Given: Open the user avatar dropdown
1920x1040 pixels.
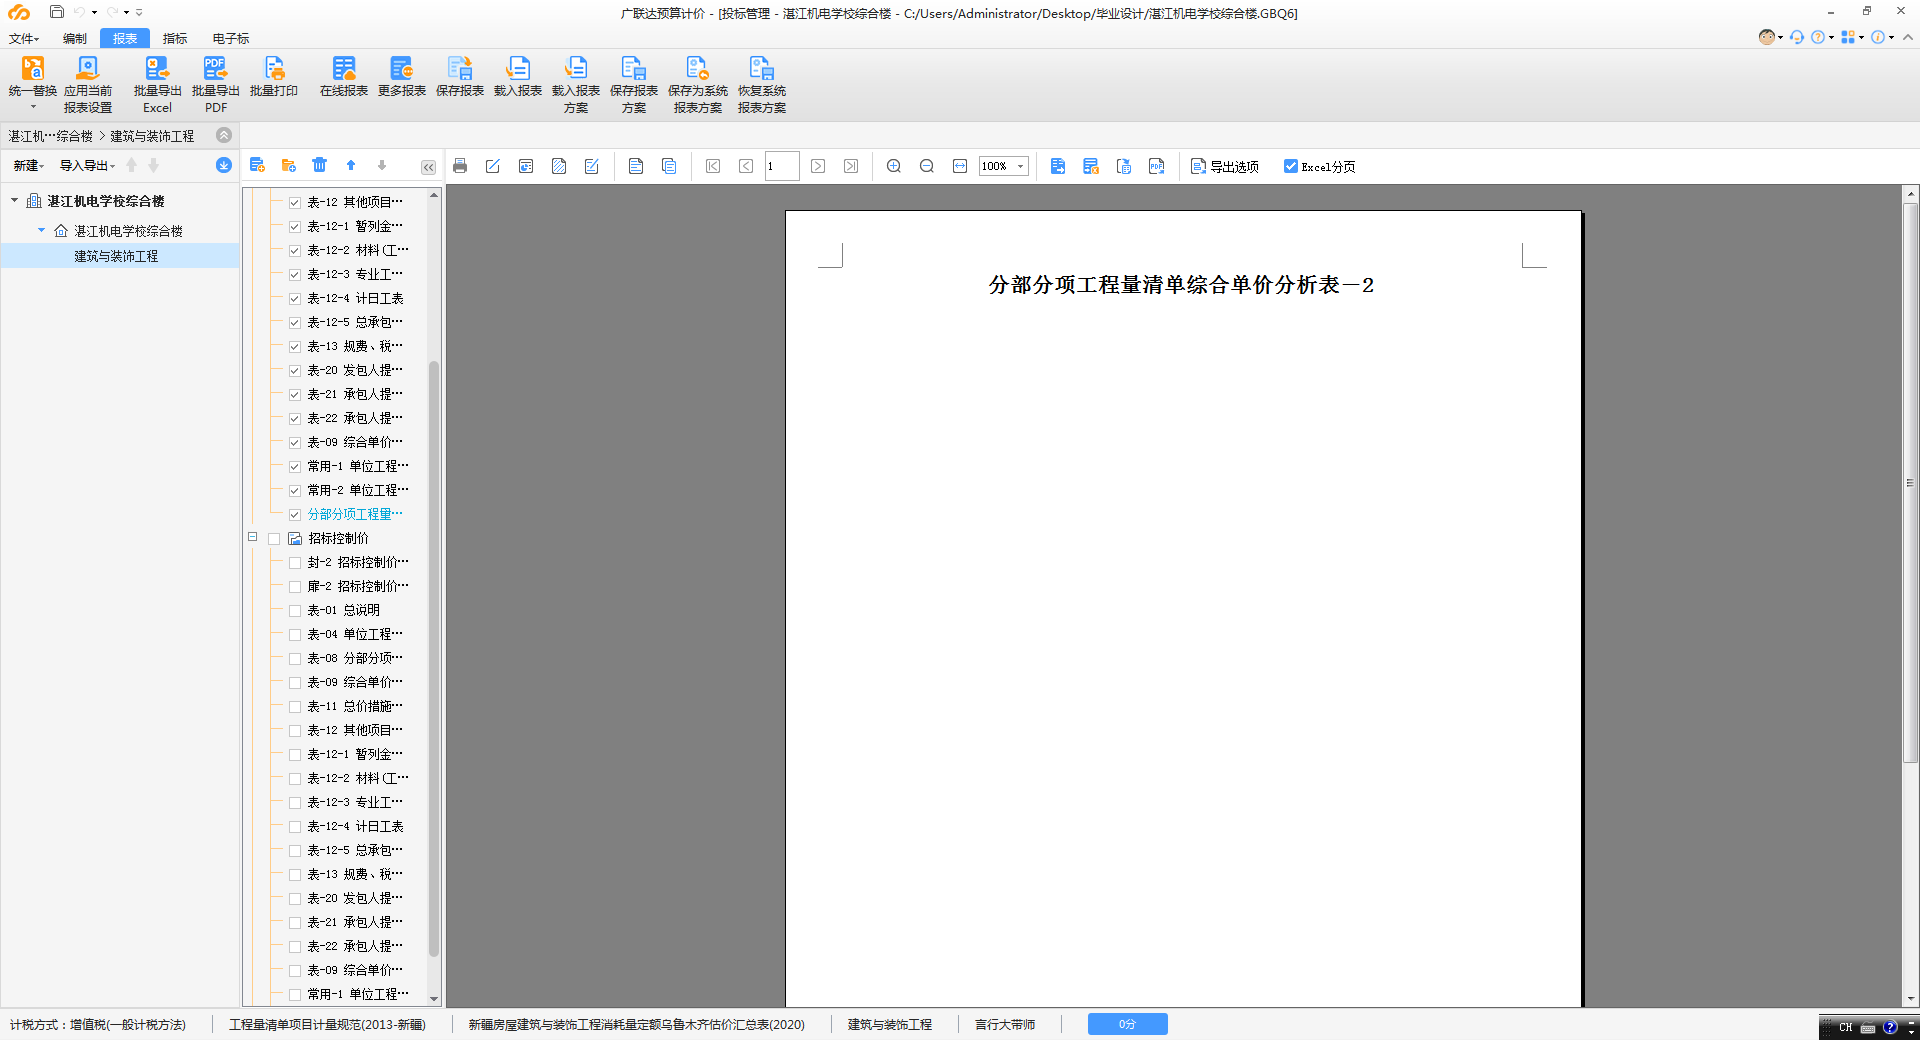Looking at the screenshot, I should 1770,37.
